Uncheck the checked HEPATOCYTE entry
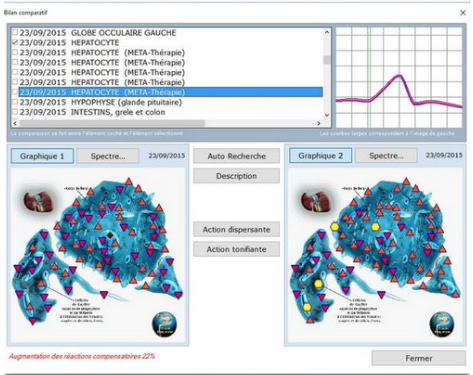The image size is (473, 375). coord(15,43)
